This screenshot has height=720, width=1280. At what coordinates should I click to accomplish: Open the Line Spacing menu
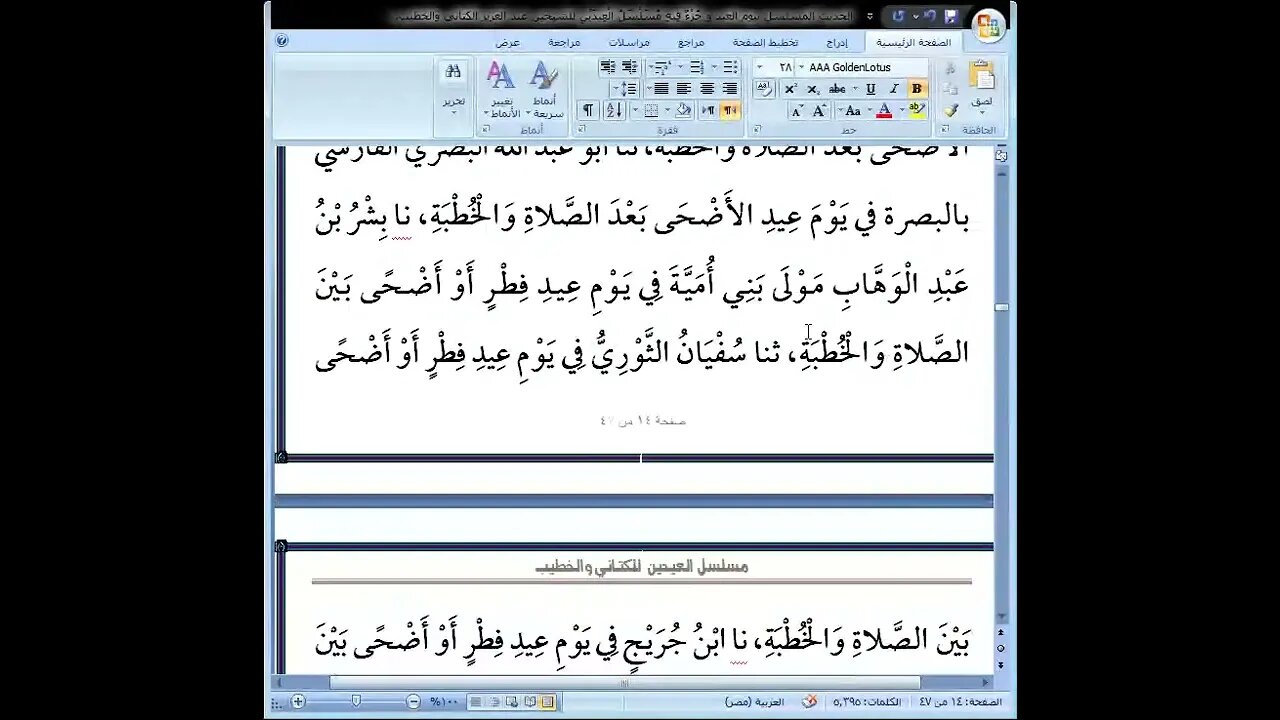627,89
